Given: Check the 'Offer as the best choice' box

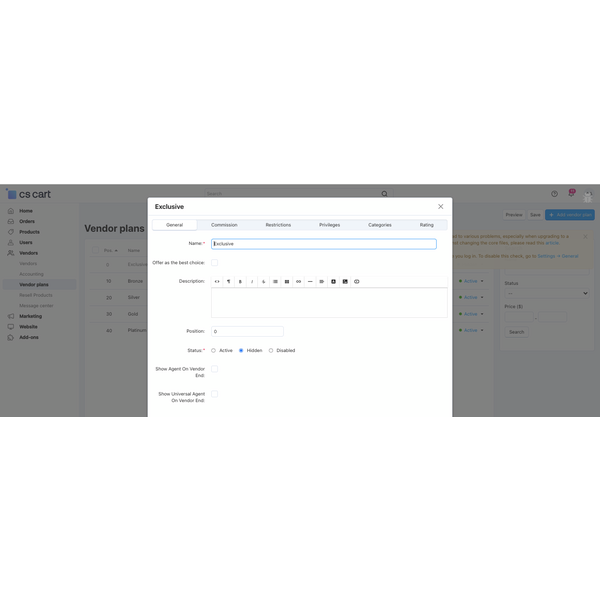Looking at the screenshot, I should point(214,263).
